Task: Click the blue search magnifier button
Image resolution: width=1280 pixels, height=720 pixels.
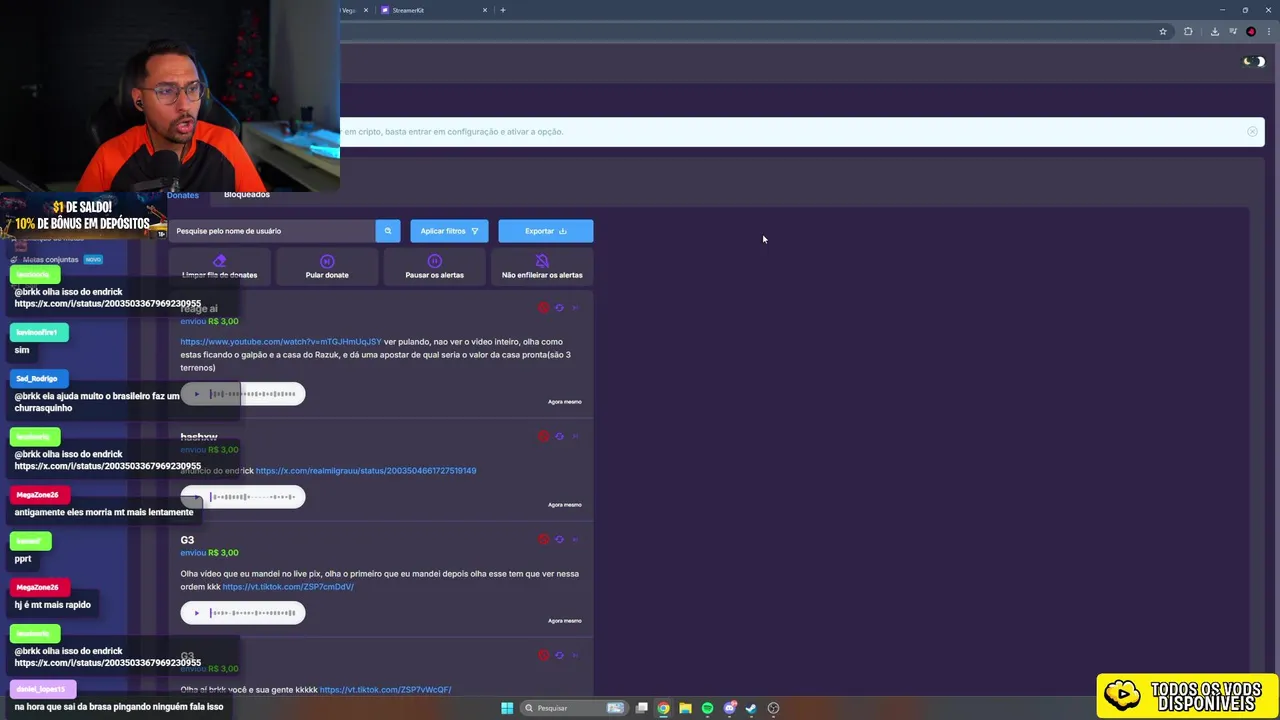Action: click(388, 231)
